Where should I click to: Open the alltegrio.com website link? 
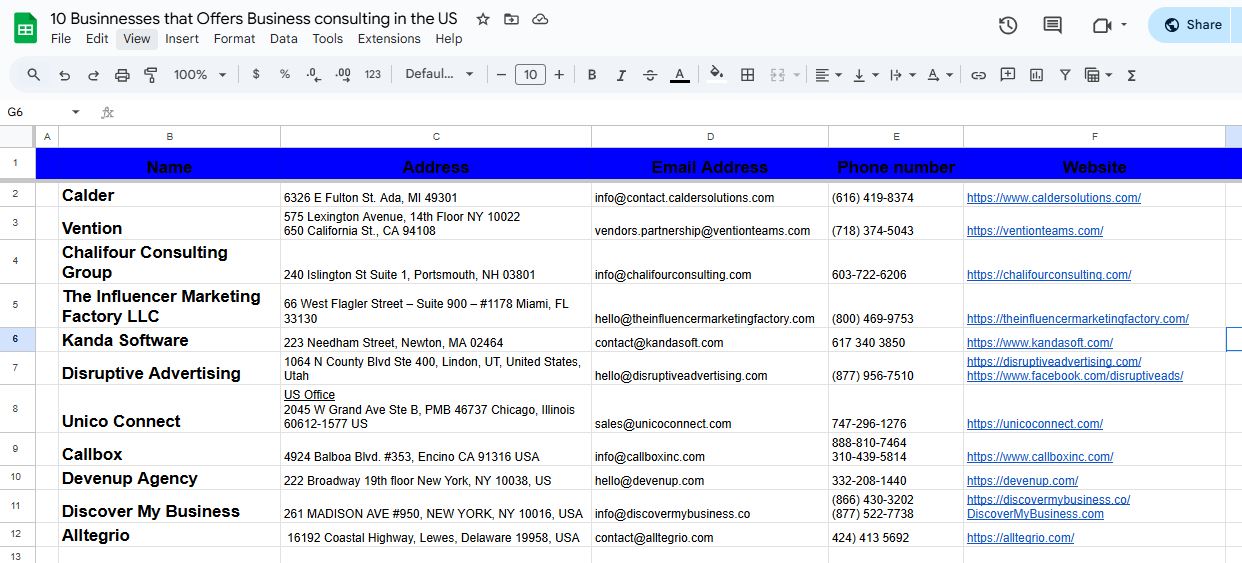[1020, 538]
